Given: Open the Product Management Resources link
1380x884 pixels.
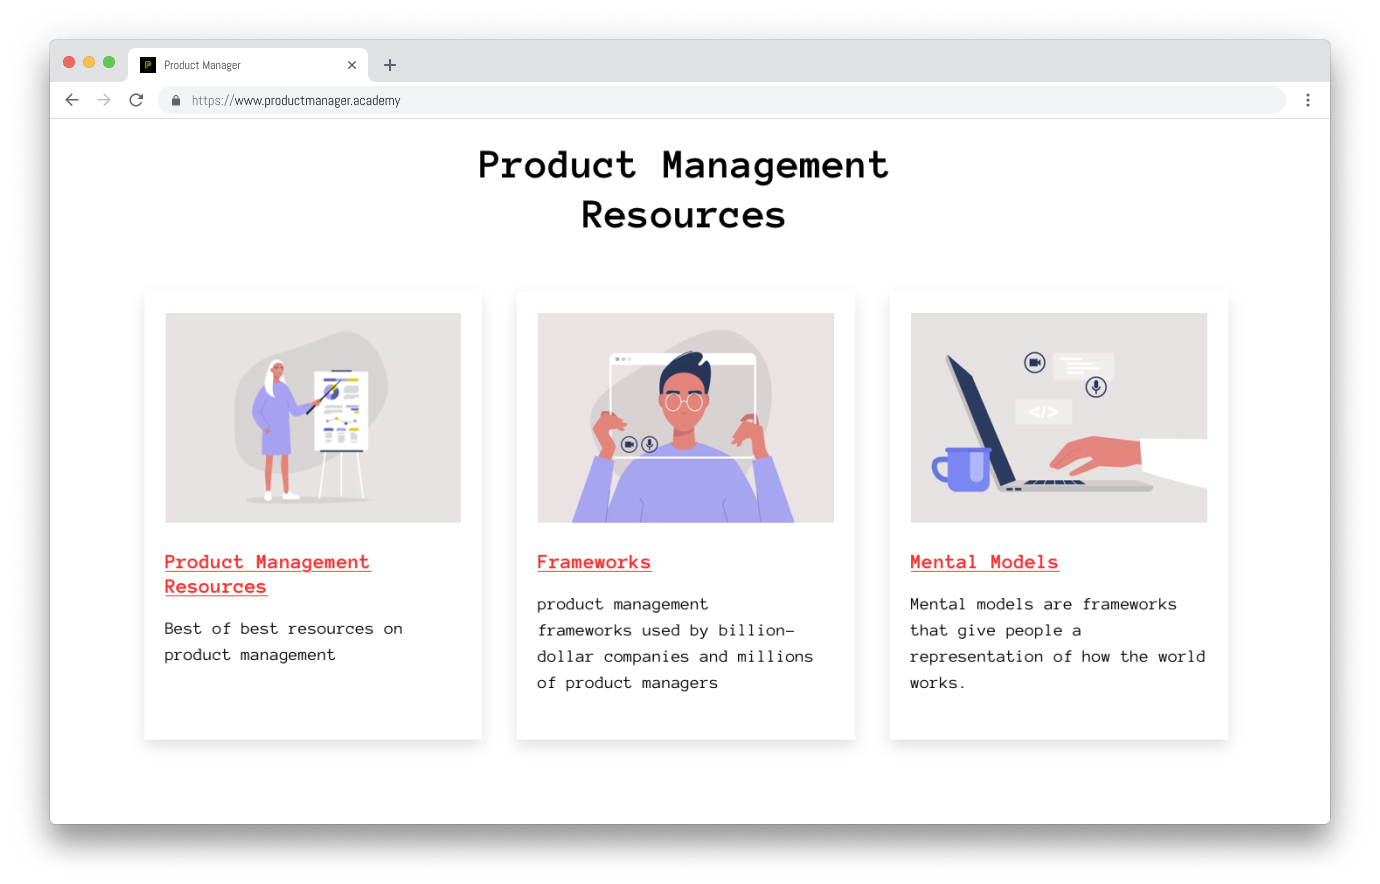Looking at the screenshot, I should [267, 574].
